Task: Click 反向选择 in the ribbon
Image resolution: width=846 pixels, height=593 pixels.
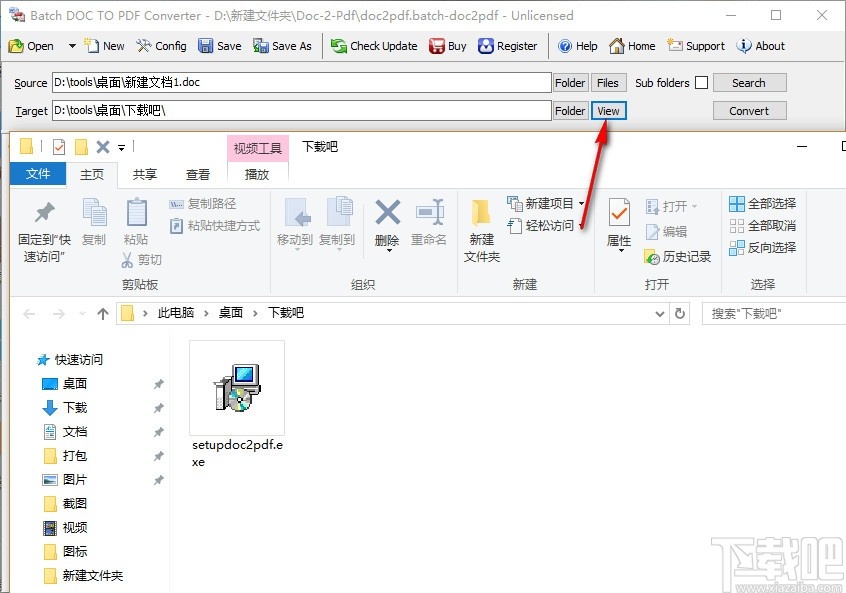Action: 762,248
